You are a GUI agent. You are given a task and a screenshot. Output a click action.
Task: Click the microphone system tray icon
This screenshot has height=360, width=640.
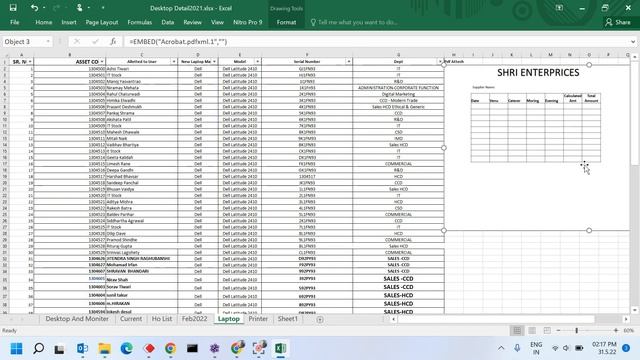point(517,348)
